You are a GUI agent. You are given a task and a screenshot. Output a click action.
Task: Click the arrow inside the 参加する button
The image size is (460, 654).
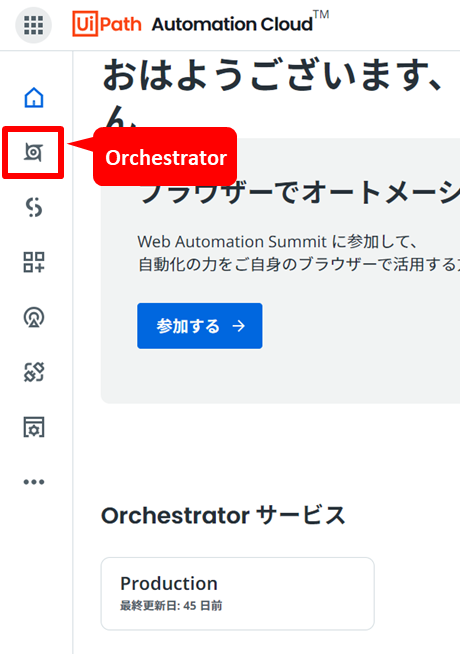click(239, 326)
